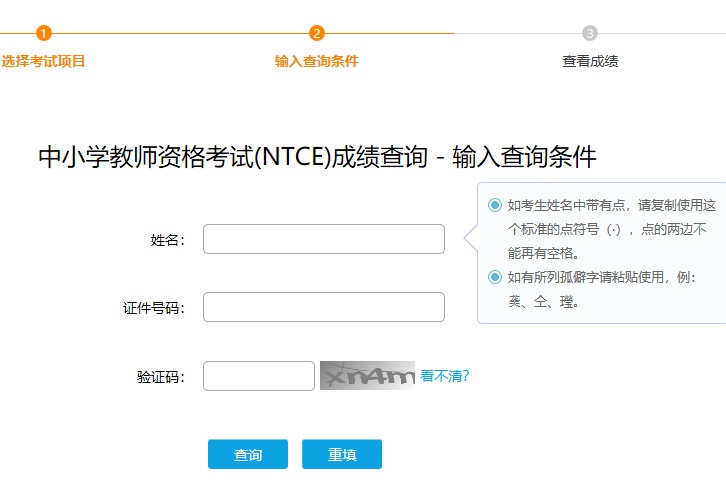This screenshot has width=726, height=487.
Task: Go to the 选择考试项目 step label
Action: point(43,61)
